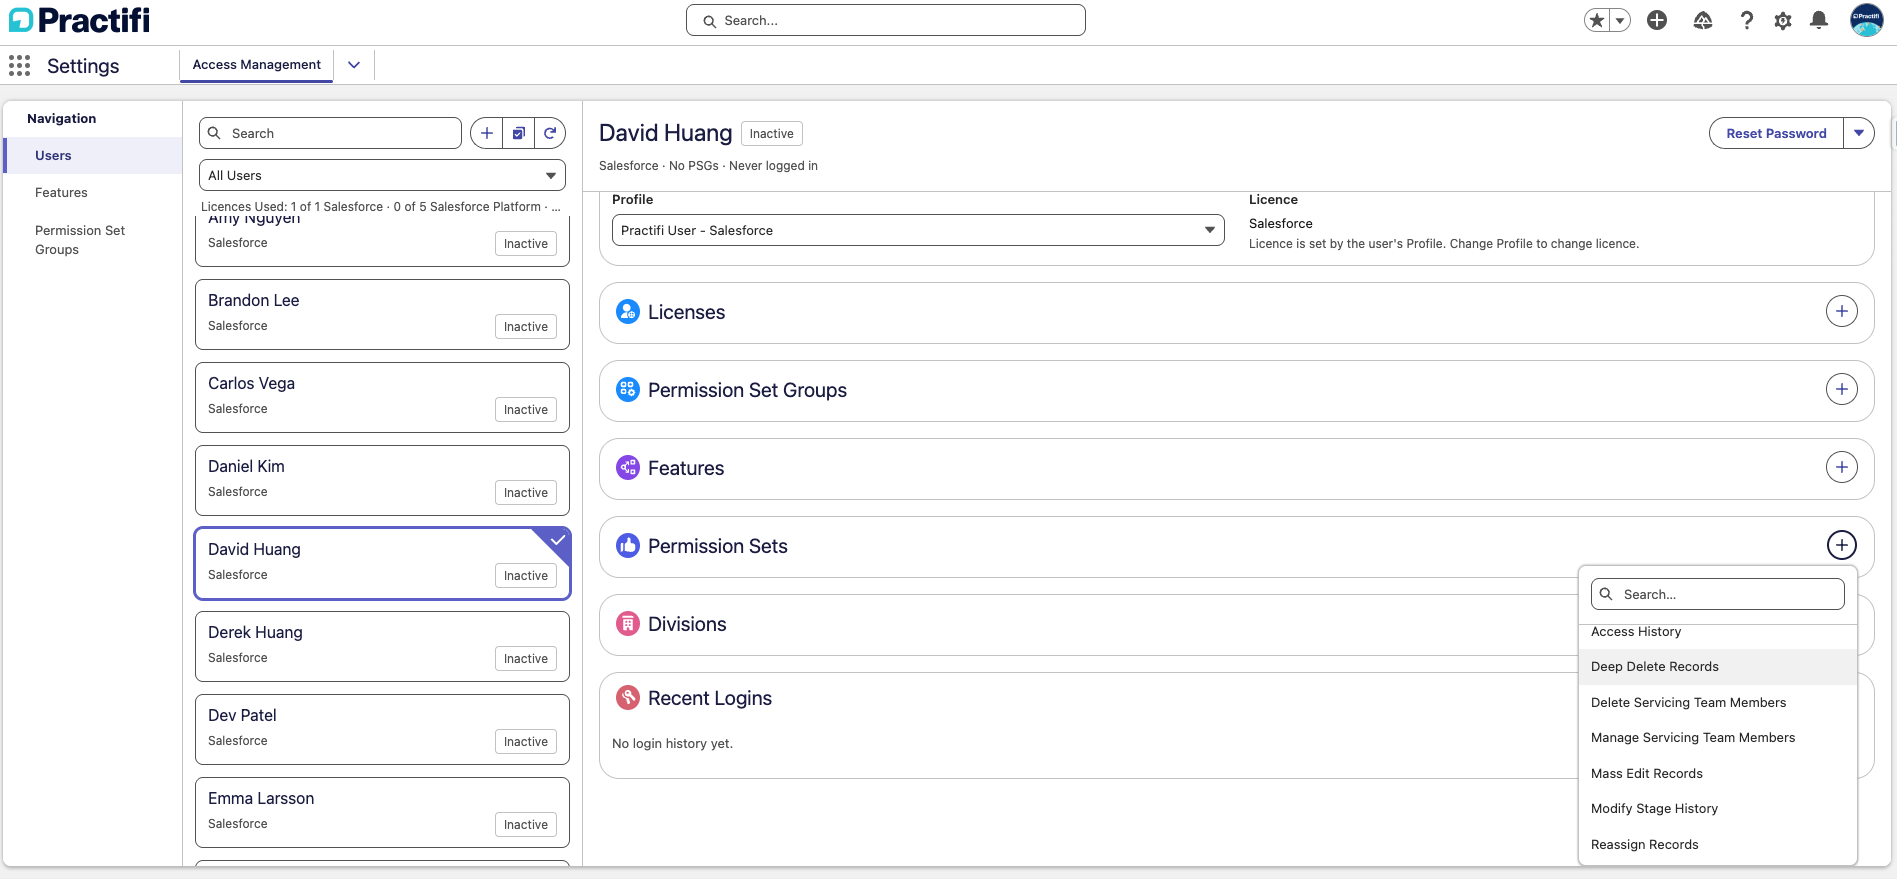This screenshot has width=1897, height=879.
Task: Choose Manage Servicing Team Members option
Action: pyautogui.click(x=1718, y=738)
